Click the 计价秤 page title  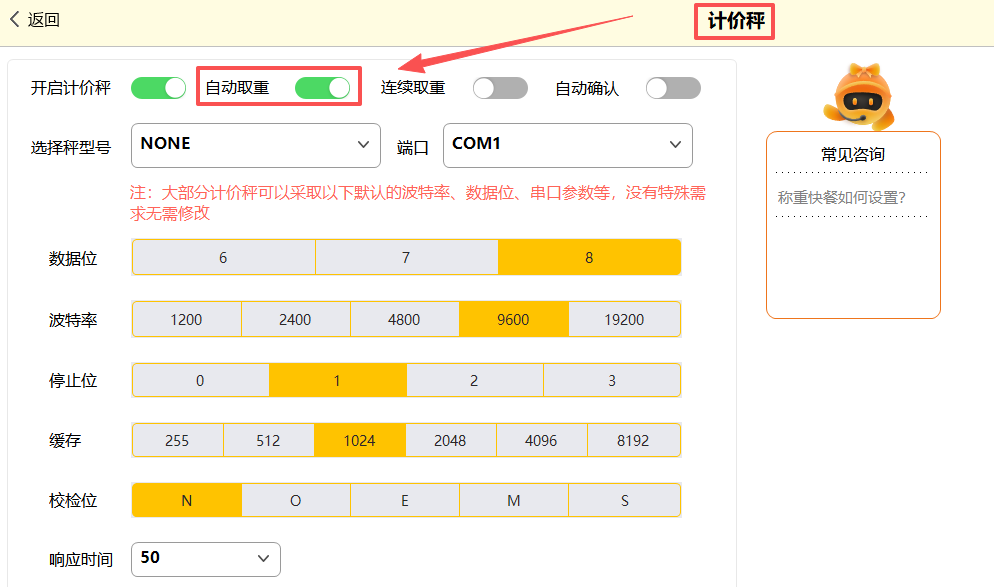pos(735,22)
